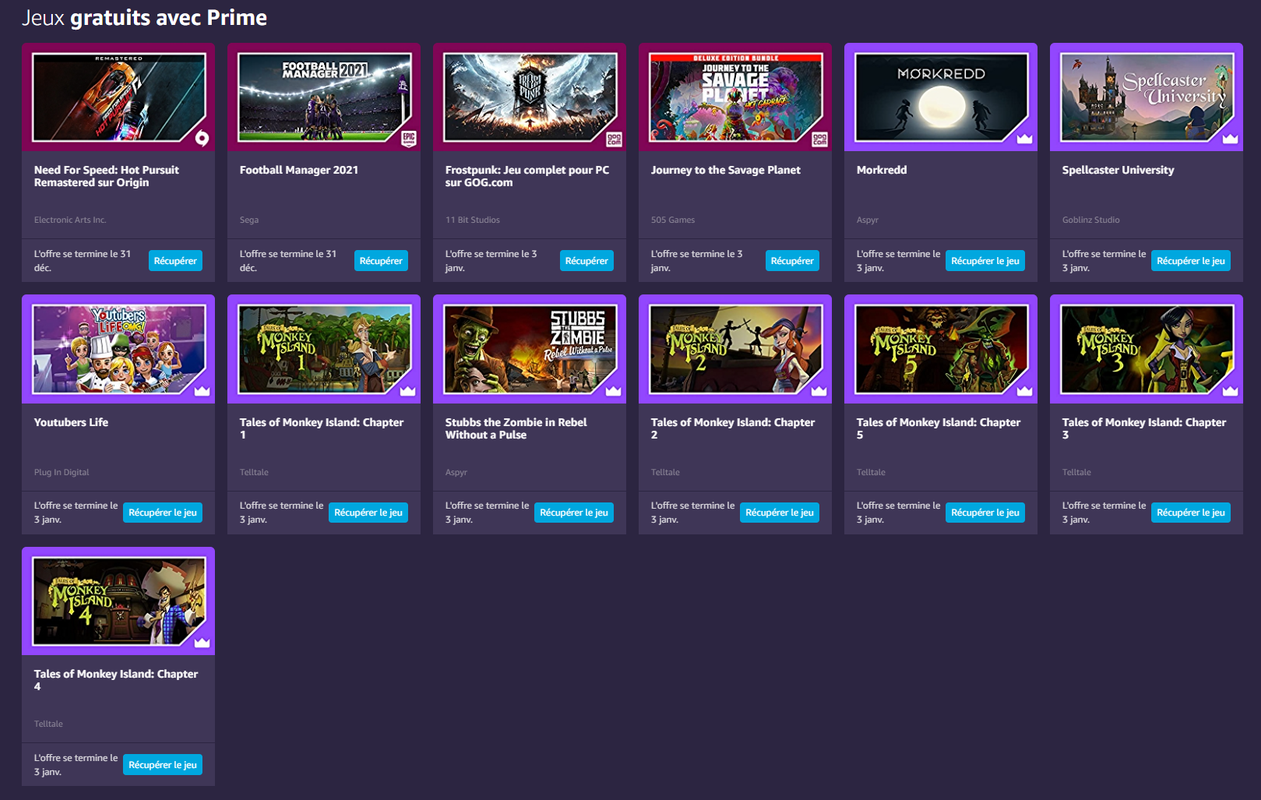This screenshot has width=1261, height=800.
Task: Open Monkey Island Chapter 4 artwork
Action: 118,602
